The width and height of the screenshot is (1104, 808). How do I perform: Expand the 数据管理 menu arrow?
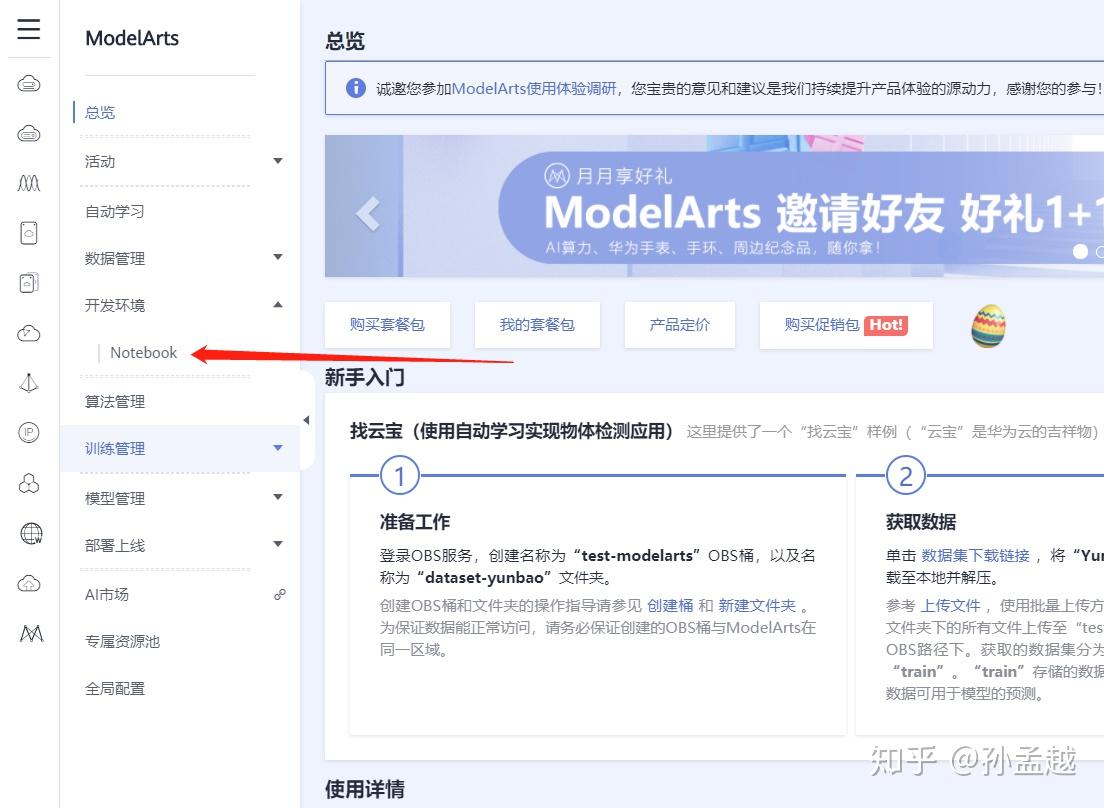pos(278,258)
